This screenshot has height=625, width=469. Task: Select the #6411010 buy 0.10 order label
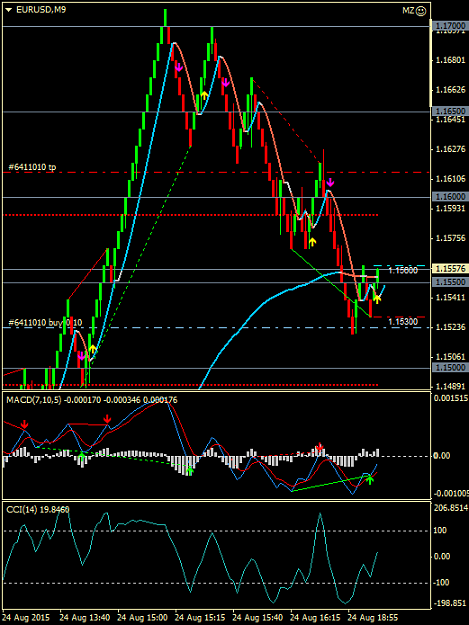(45, 322)
